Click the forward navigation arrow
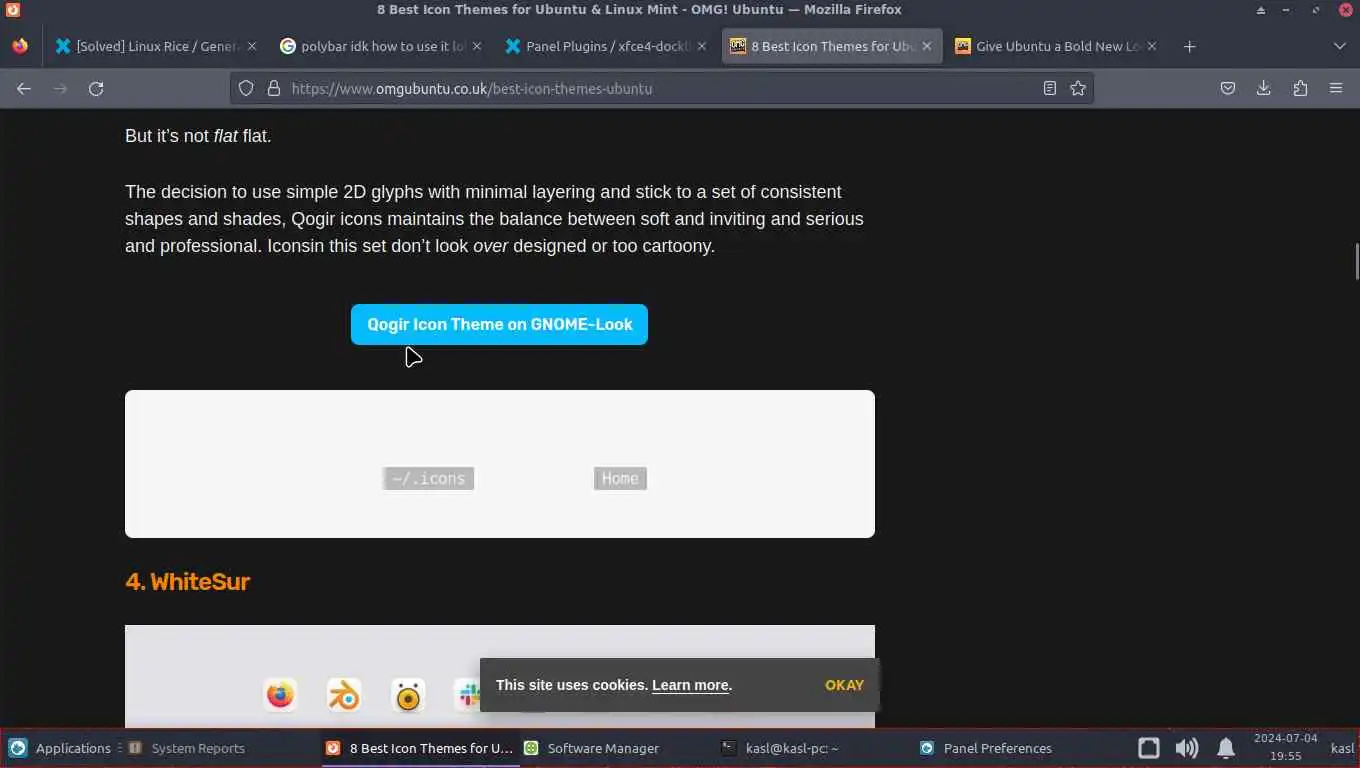 click(x=60, y=88)
